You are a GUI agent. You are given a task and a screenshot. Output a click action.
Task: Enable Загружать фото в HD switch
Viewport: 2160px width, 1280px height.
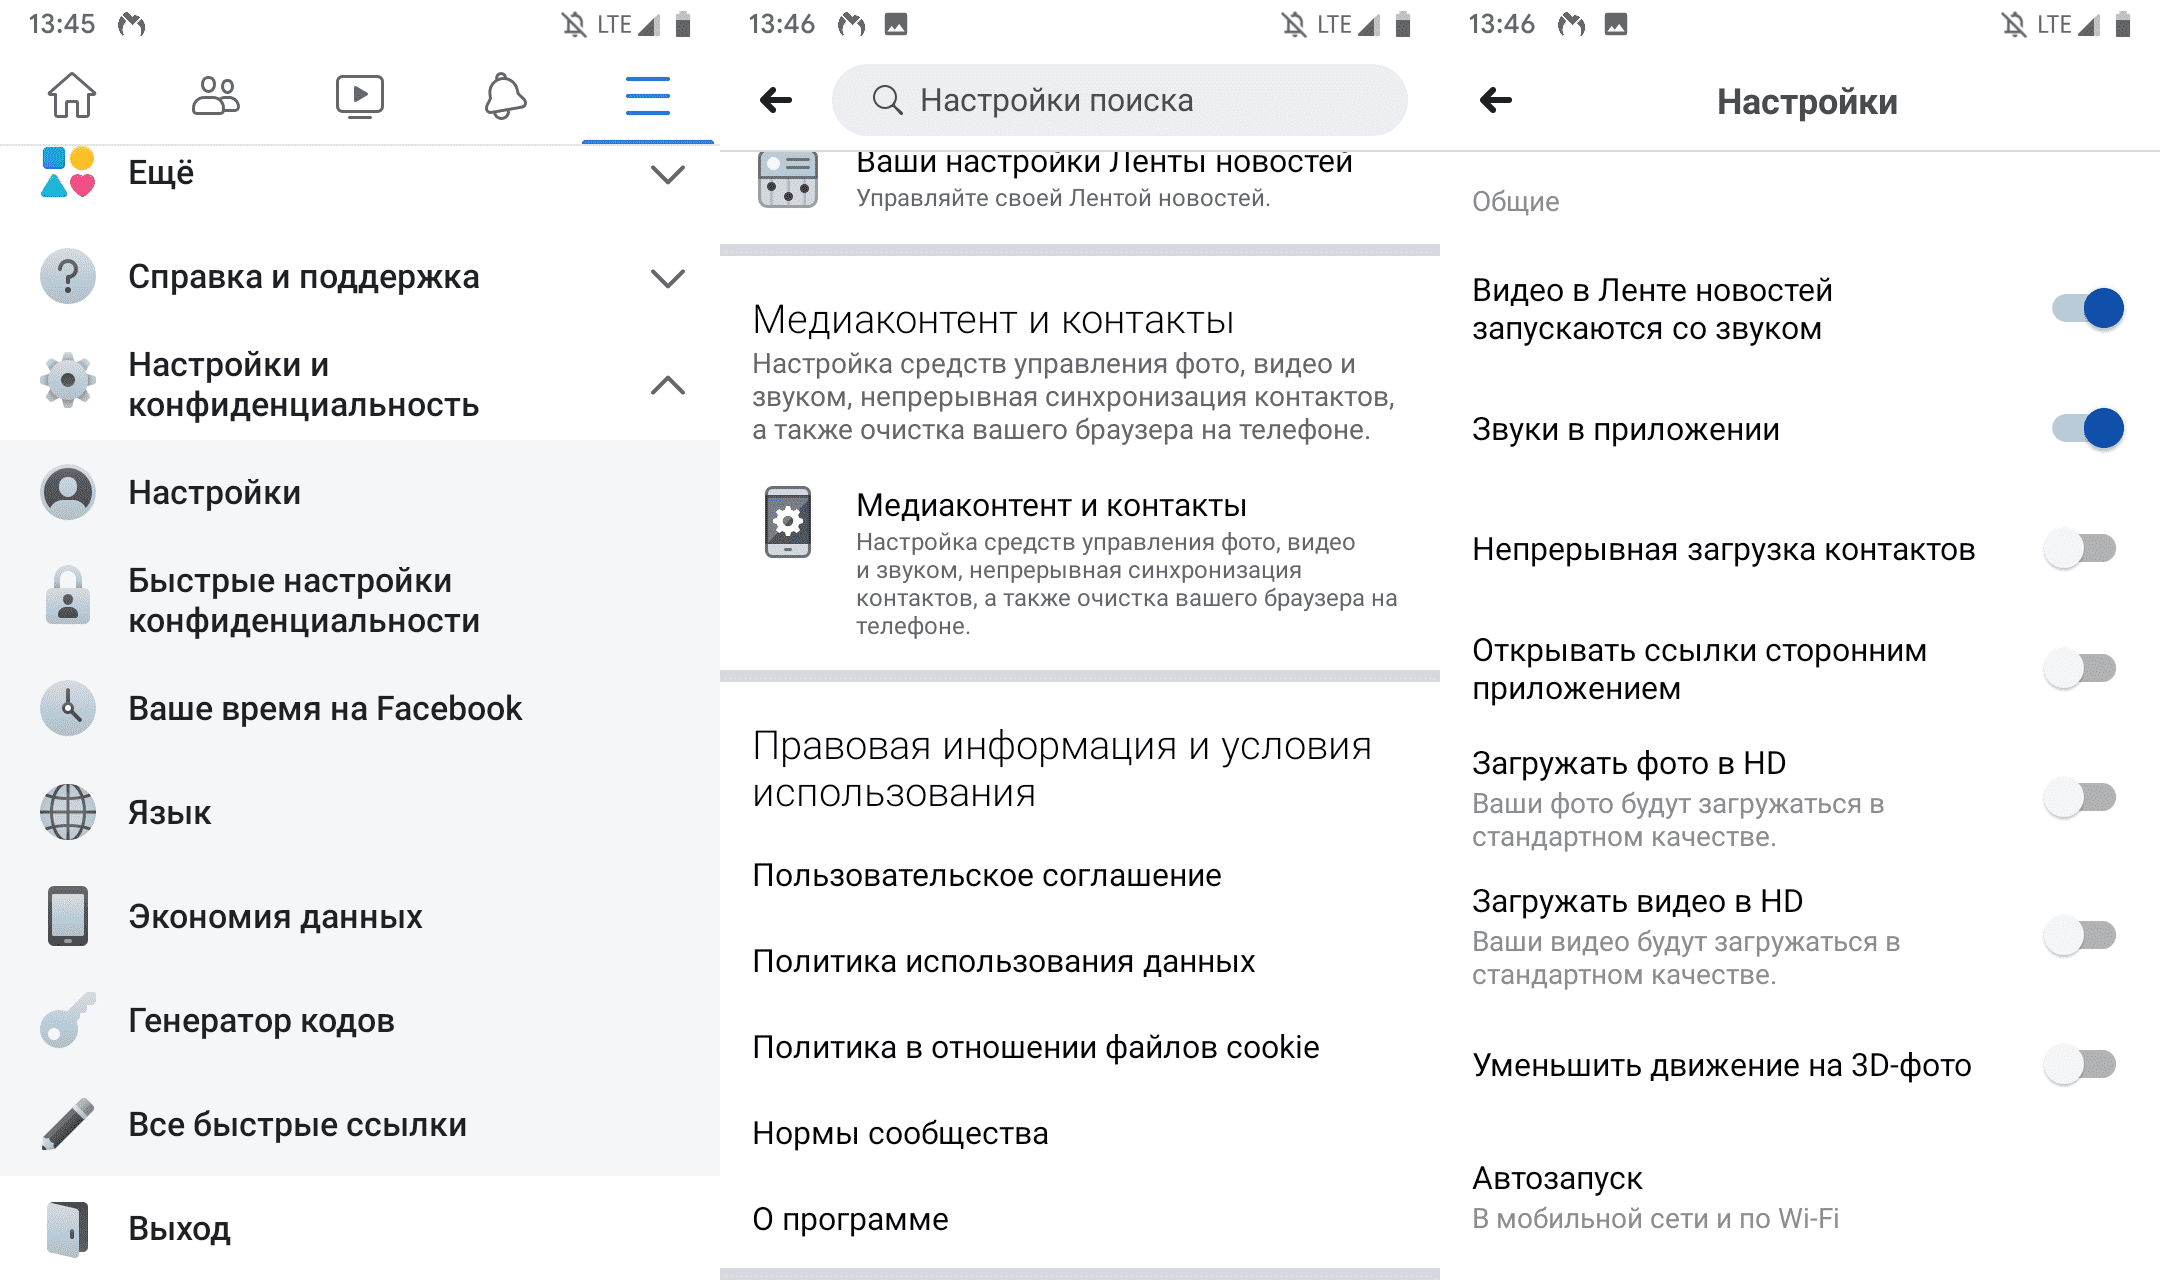[x=2080, y=797]
